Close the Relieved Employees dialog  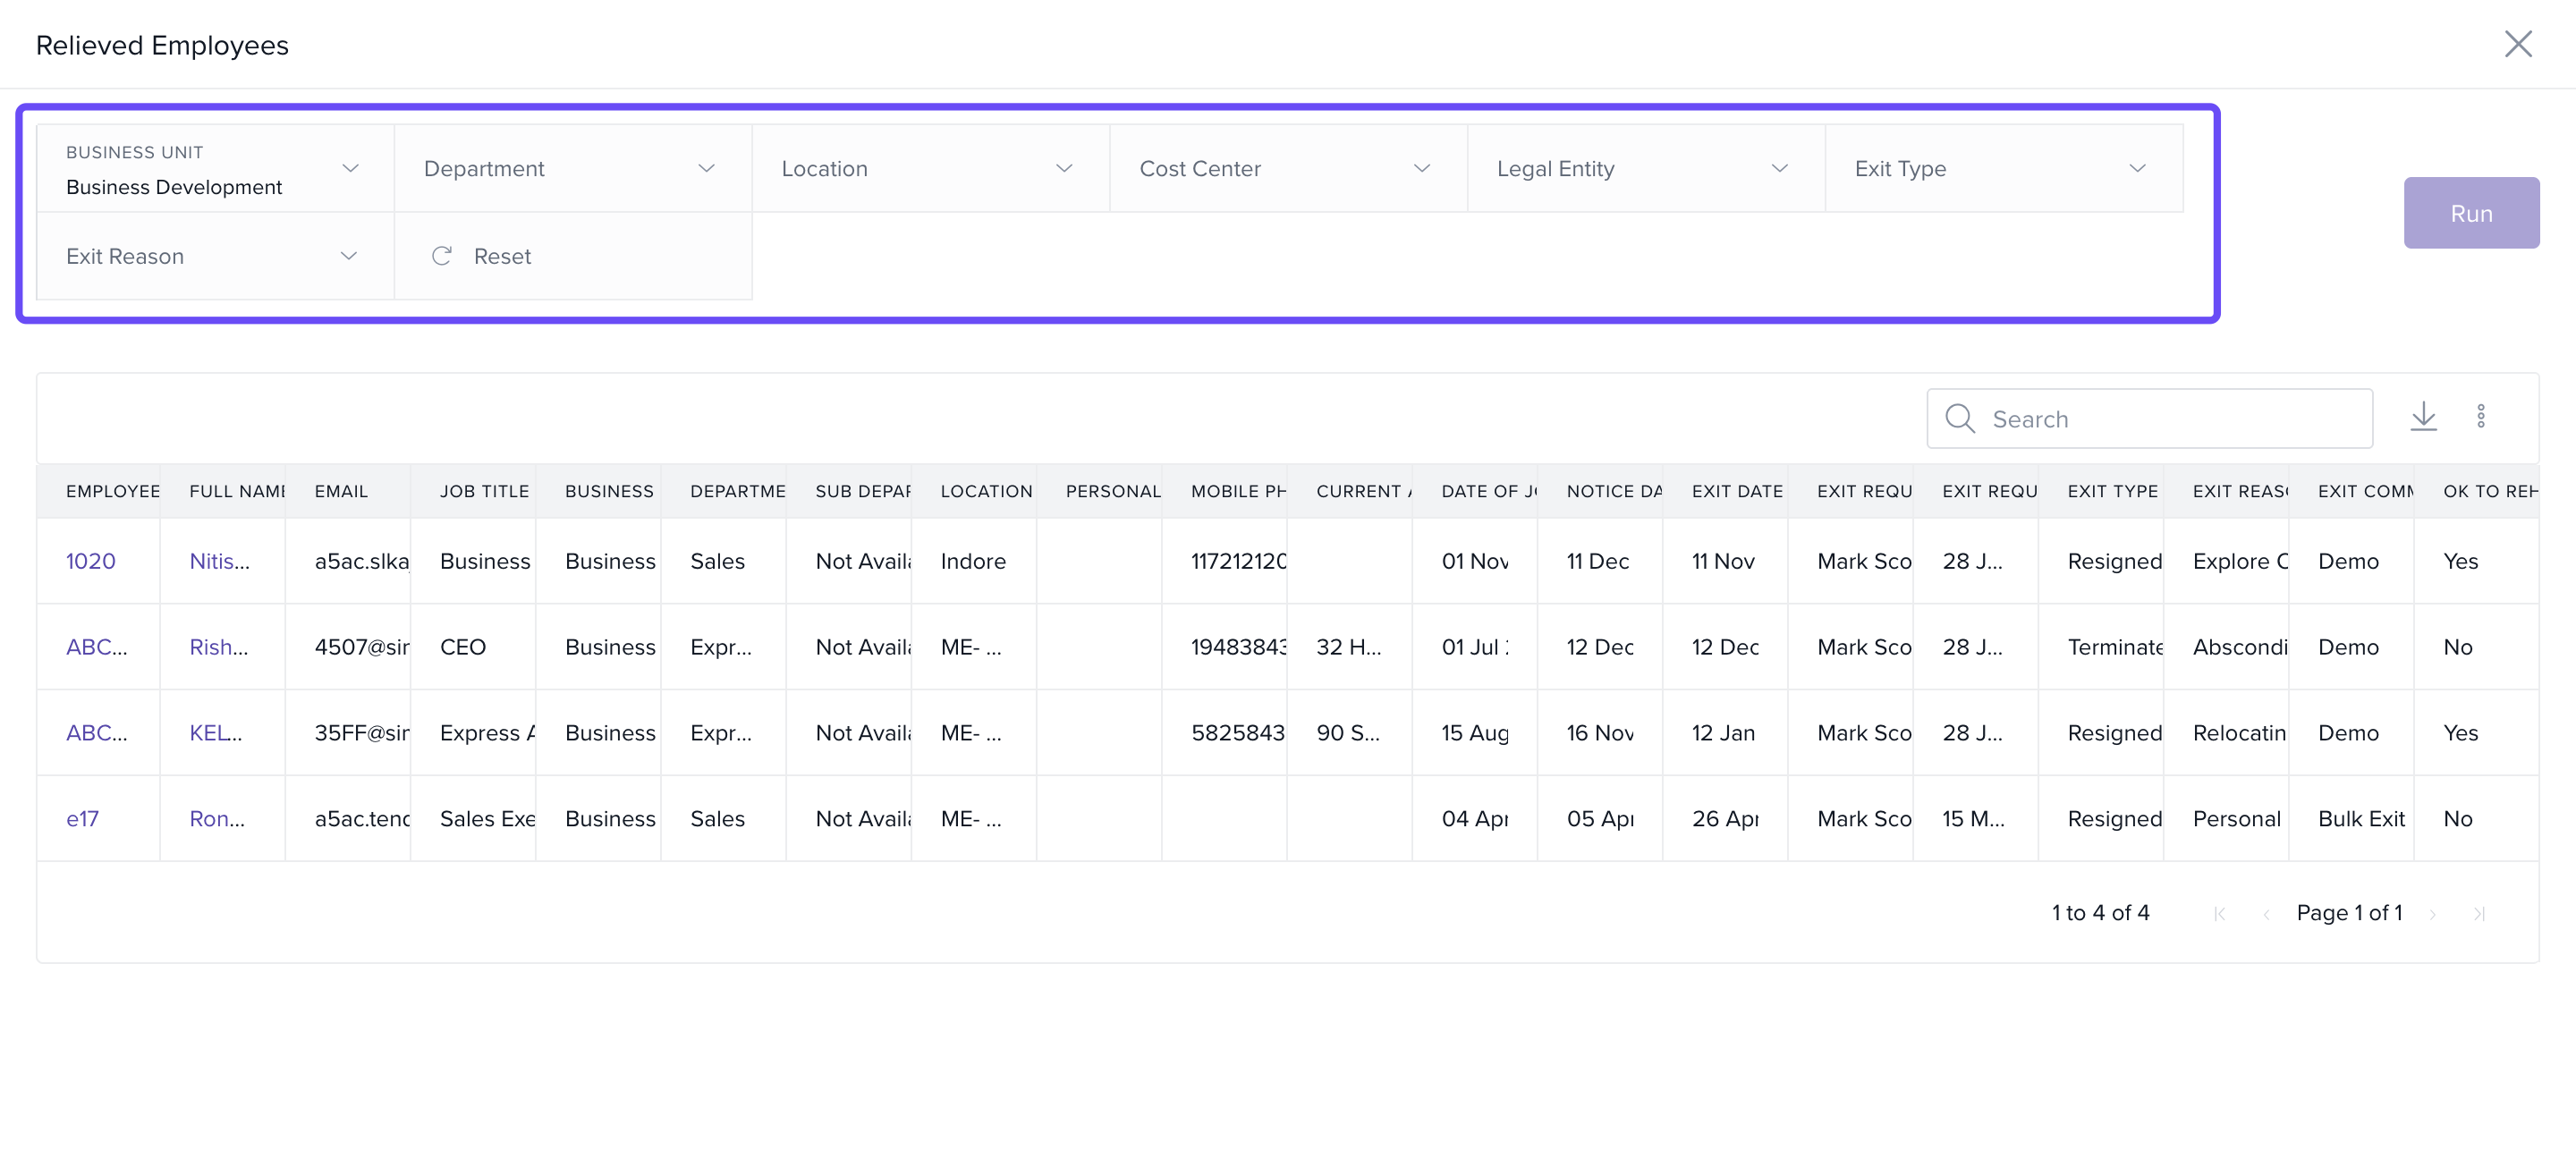coord(2517,44)
